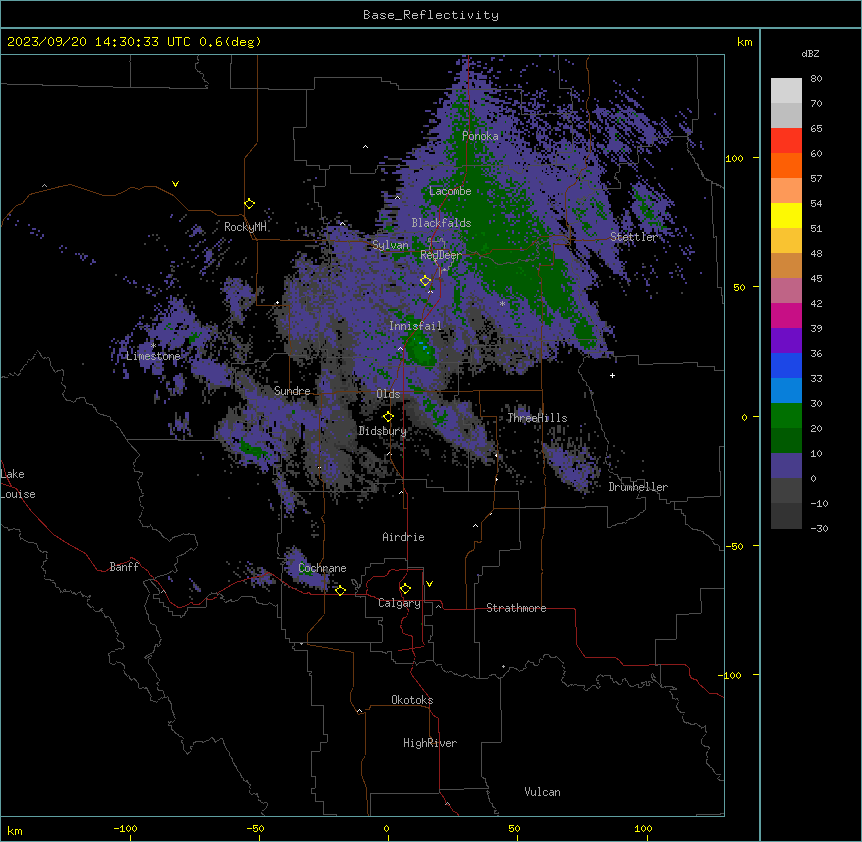
Task: Select the royal blue swatch in dBZ legend
Action: pos(786,365)
